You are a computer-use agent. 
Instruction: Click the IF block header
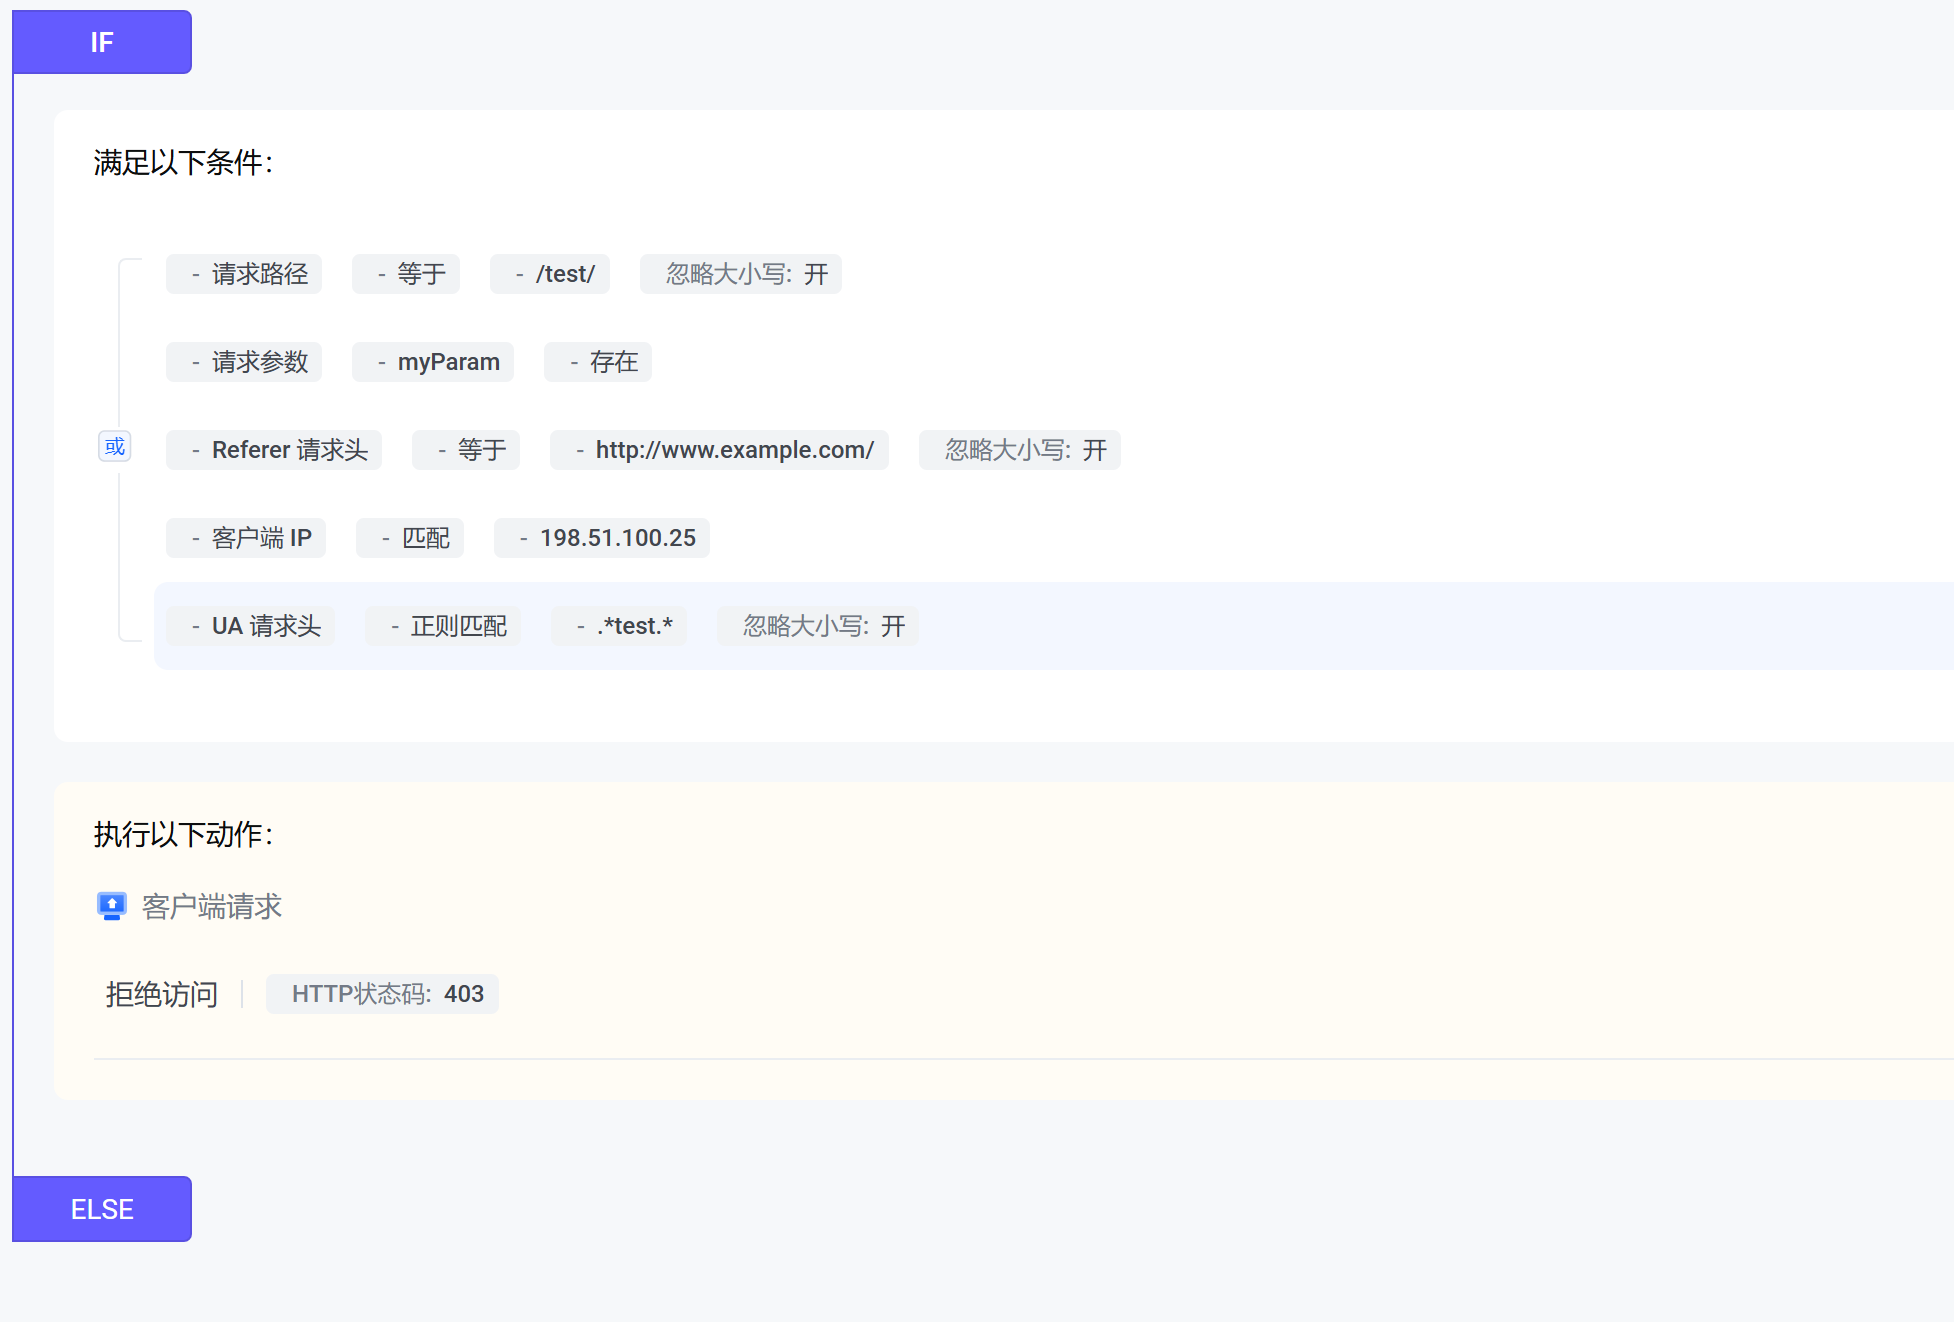tap(102, 42)
